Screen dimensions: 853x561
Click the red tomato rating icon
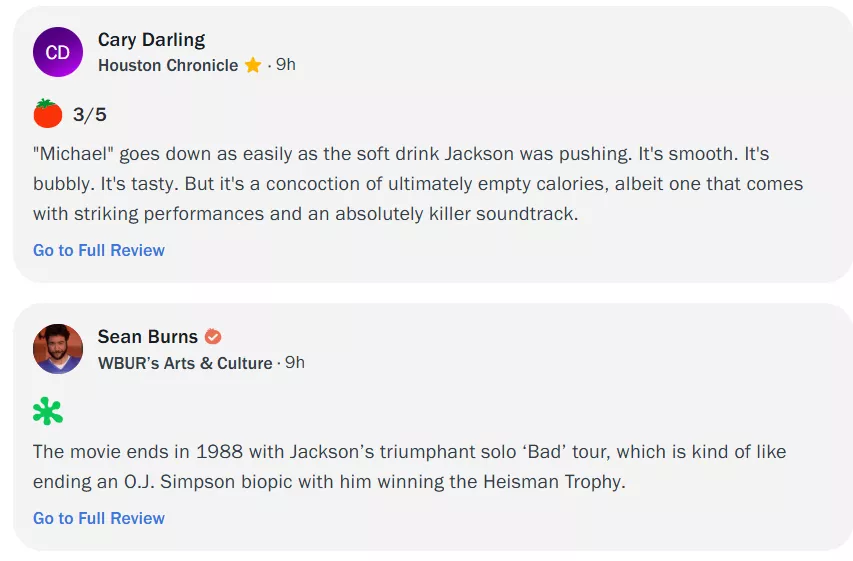click(x=48, y=114)
